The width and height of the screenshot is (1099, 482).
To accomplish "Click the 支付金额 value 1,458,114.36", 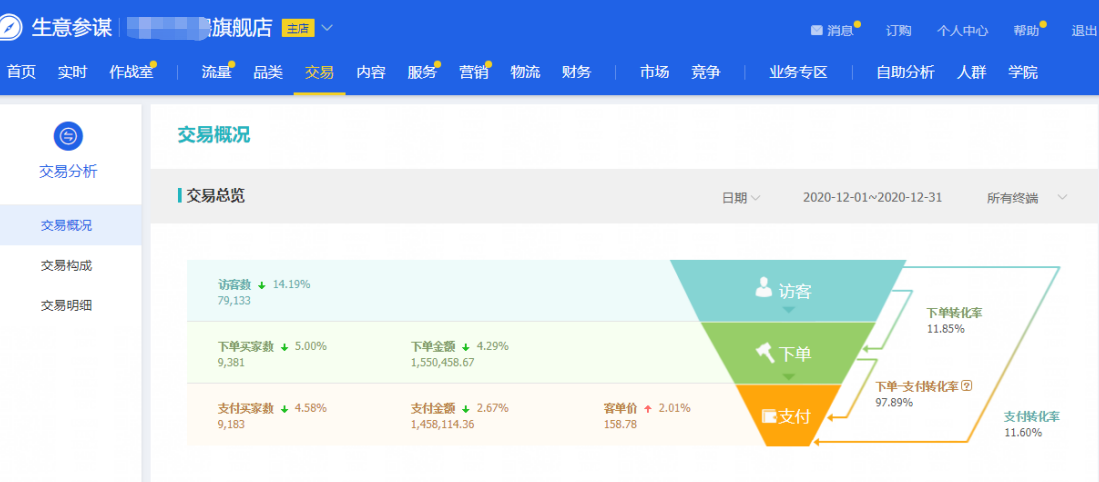I will pos(442,424).
